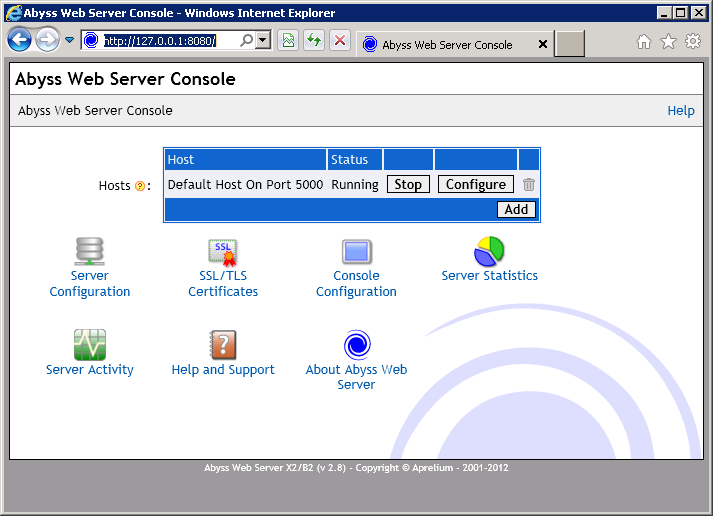Open the Server Statistics link text
The width and height of the screenshot is (713, 516).
click(489, 276)
